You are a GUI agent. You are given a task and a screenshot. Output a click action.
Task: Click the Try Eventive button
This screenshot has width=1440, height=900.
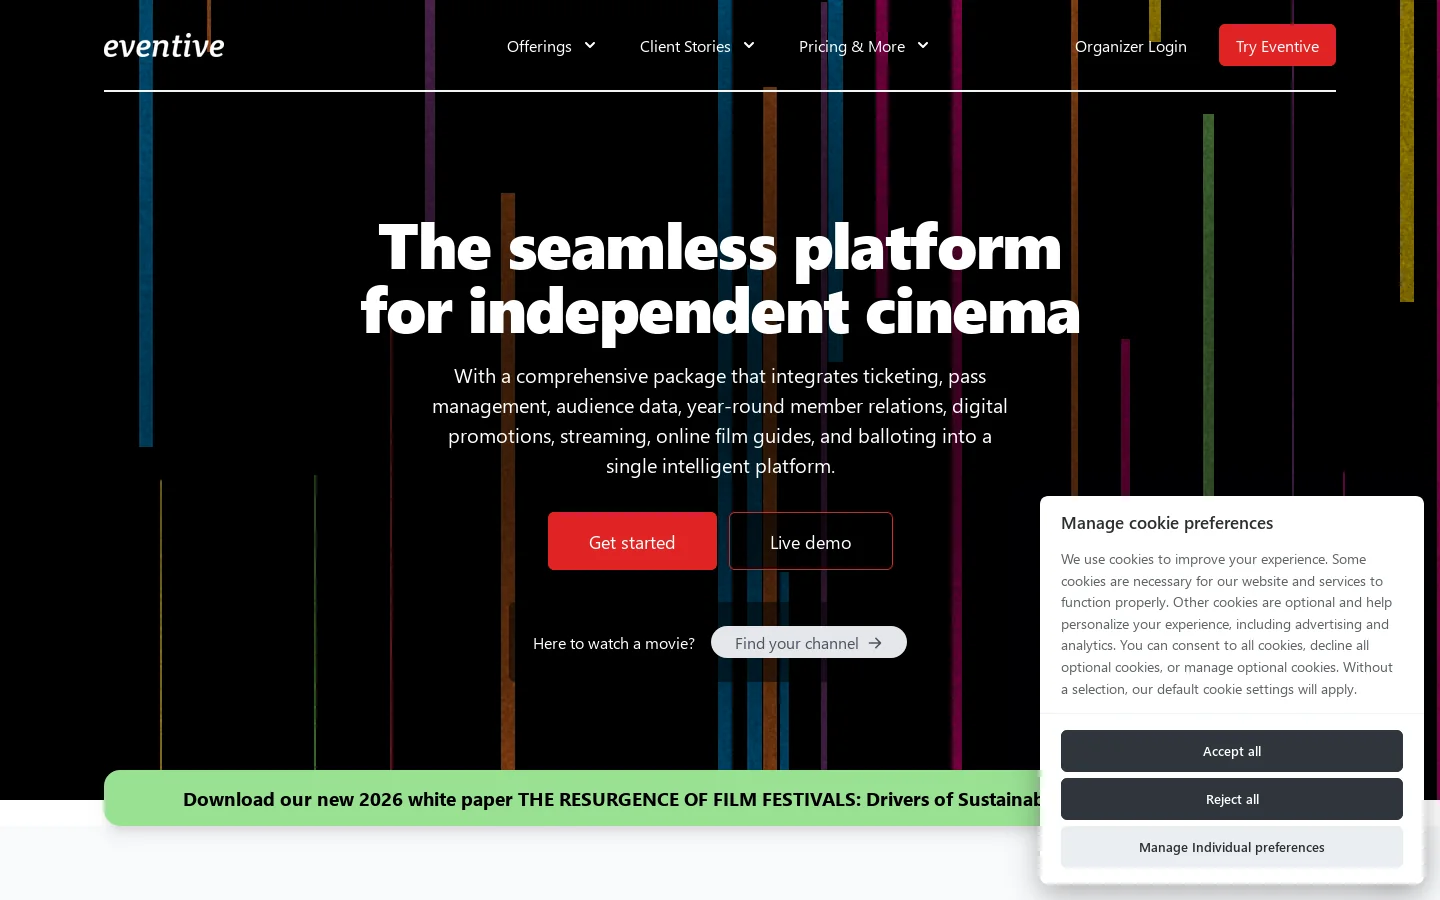[x=1277, y=45]
